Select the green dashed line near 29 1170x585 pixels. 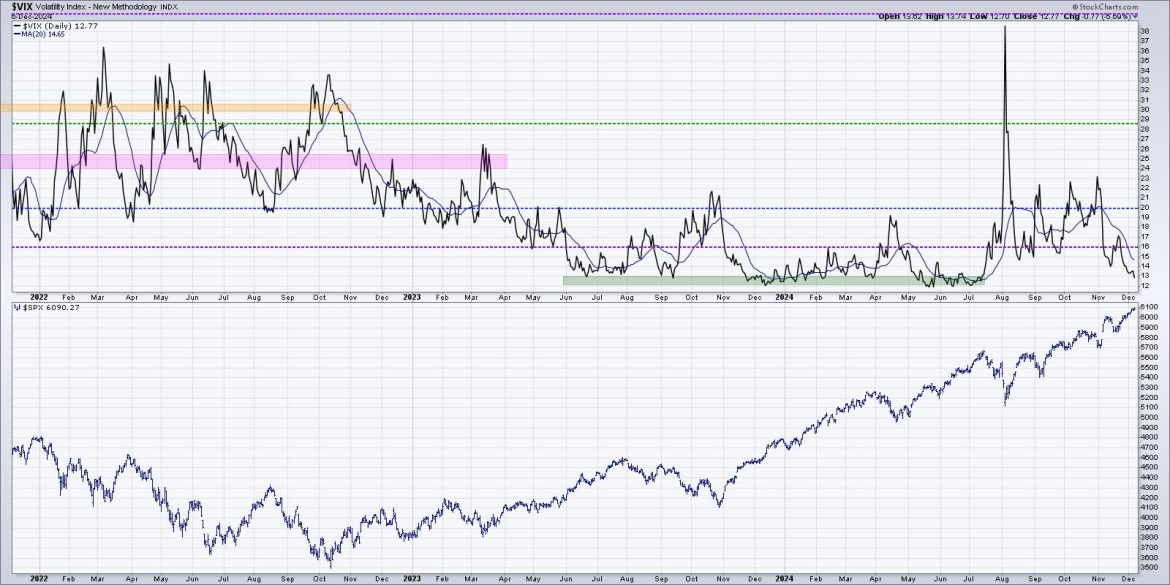(x=600, y=124)
